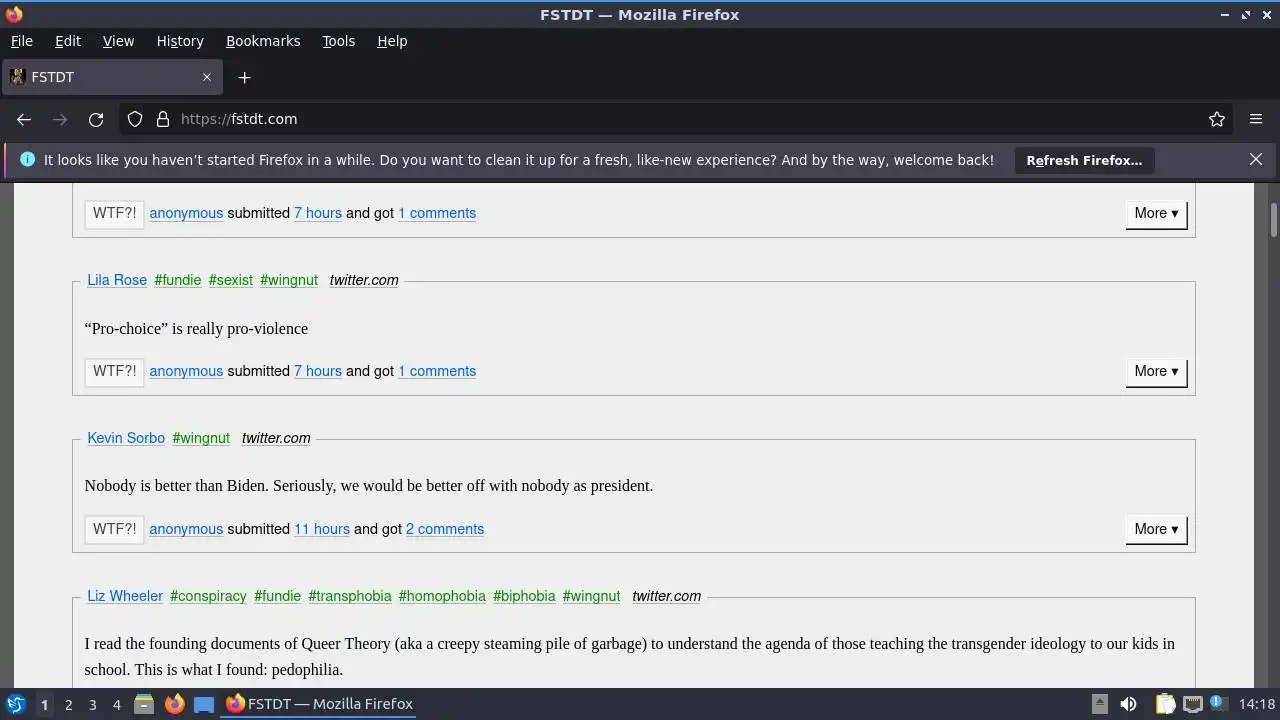Open Kevin Sorbo author link
1280x720 pixels.
[x=126, y=438]
